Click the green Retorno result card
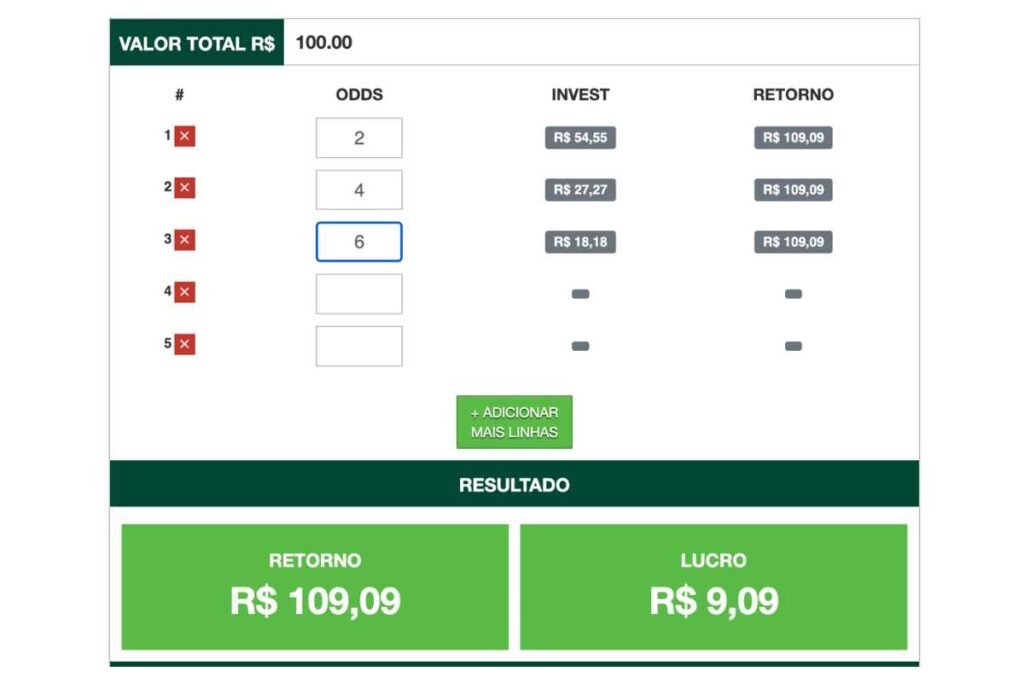1024x683 pixels. 315,587
